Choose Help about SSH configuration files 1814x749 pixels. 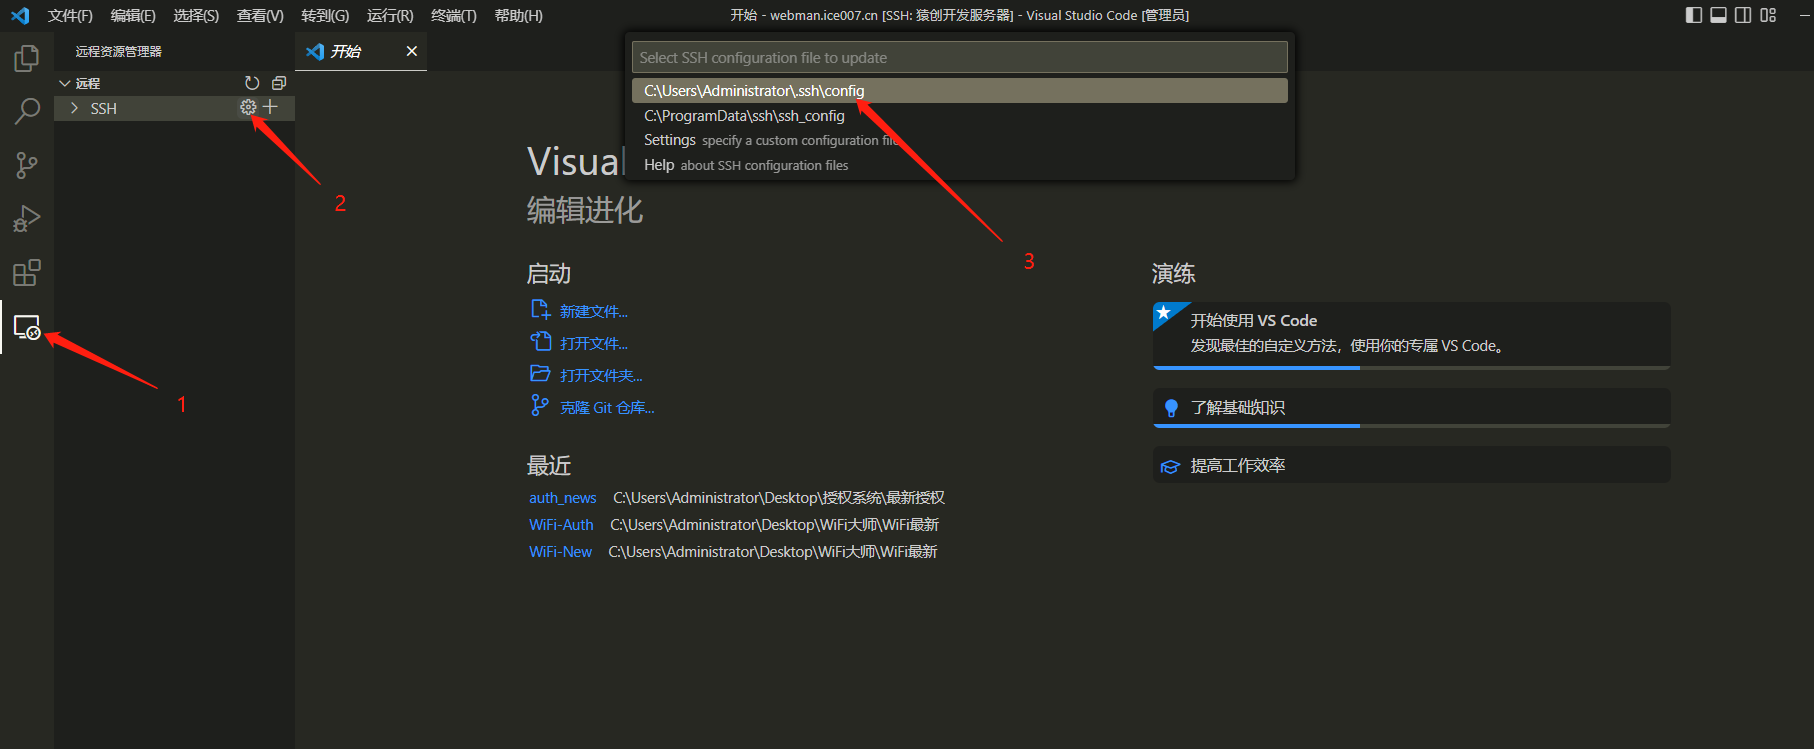point(959,165)
